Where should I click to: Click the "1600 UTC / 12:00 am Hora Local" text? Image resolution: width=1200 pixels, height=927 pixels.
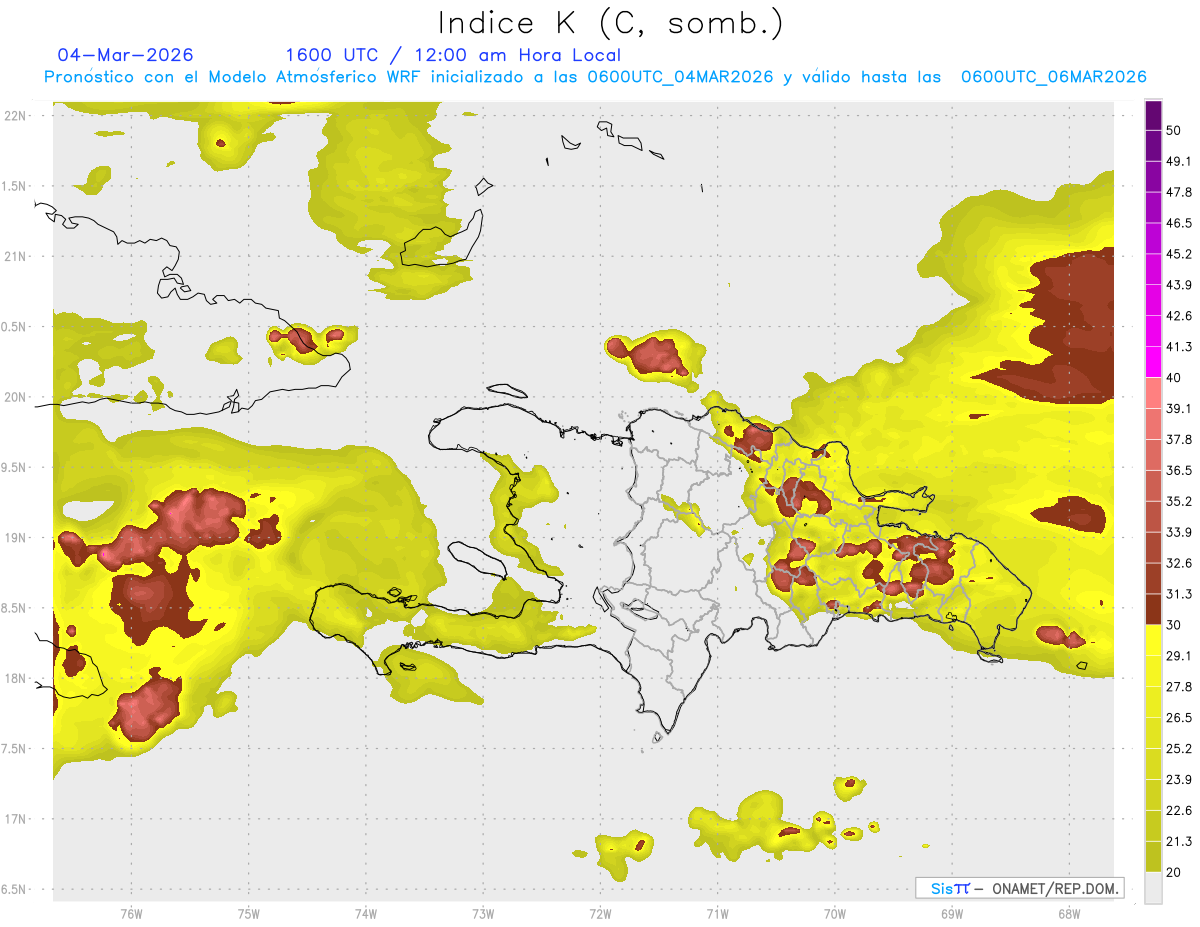453,55
